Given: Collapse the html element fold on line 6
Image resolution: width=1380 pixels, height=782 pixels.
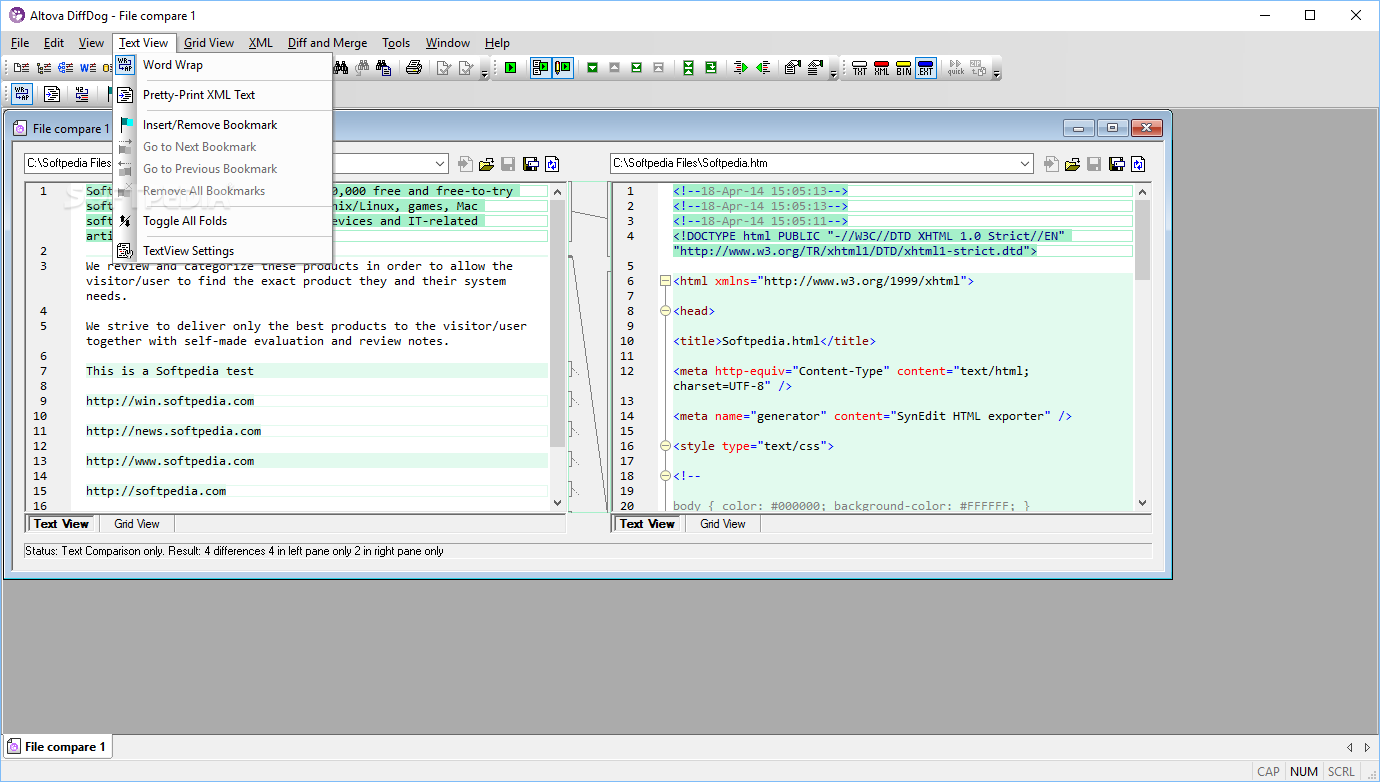Looking at the screenshot, I should tap(665, 281).
